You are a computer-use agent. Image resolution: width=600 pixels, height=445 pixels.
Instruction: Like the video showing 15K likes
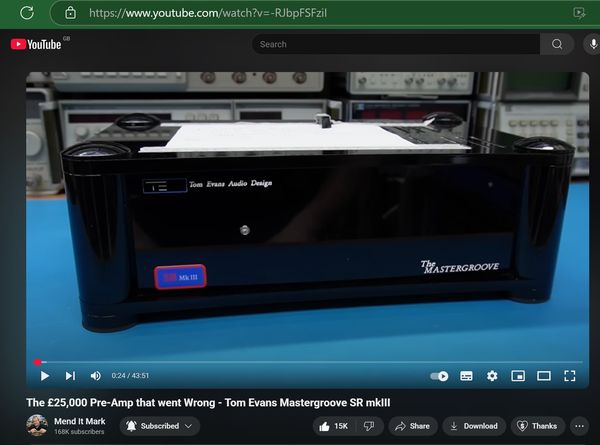(334, 426)
